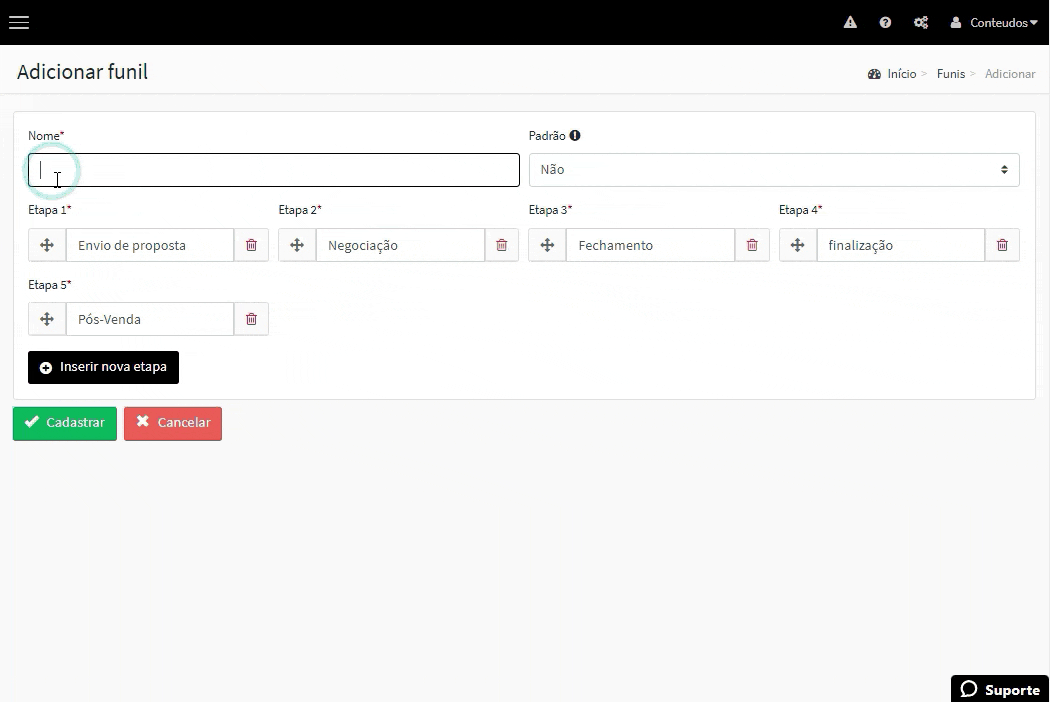1050x702 pixels.
Task: Click move handle of Pós-Venda stage
Action: [x=47, y=319]
